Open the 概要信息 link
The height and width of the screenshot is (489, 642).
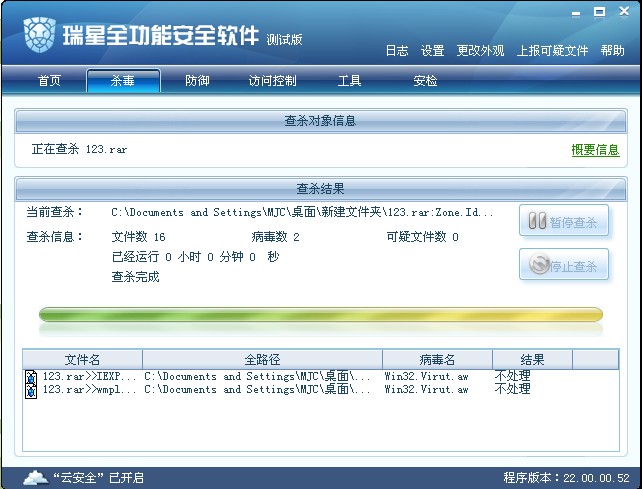[x=595, y=150]
